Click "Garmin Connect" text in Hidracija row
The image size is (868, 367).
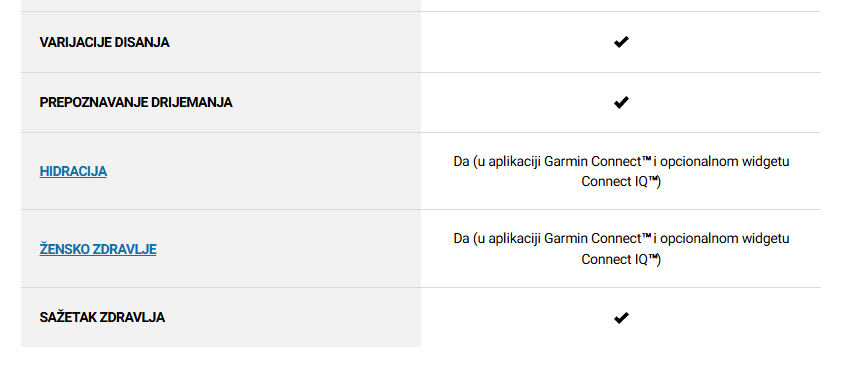point(592,162)
